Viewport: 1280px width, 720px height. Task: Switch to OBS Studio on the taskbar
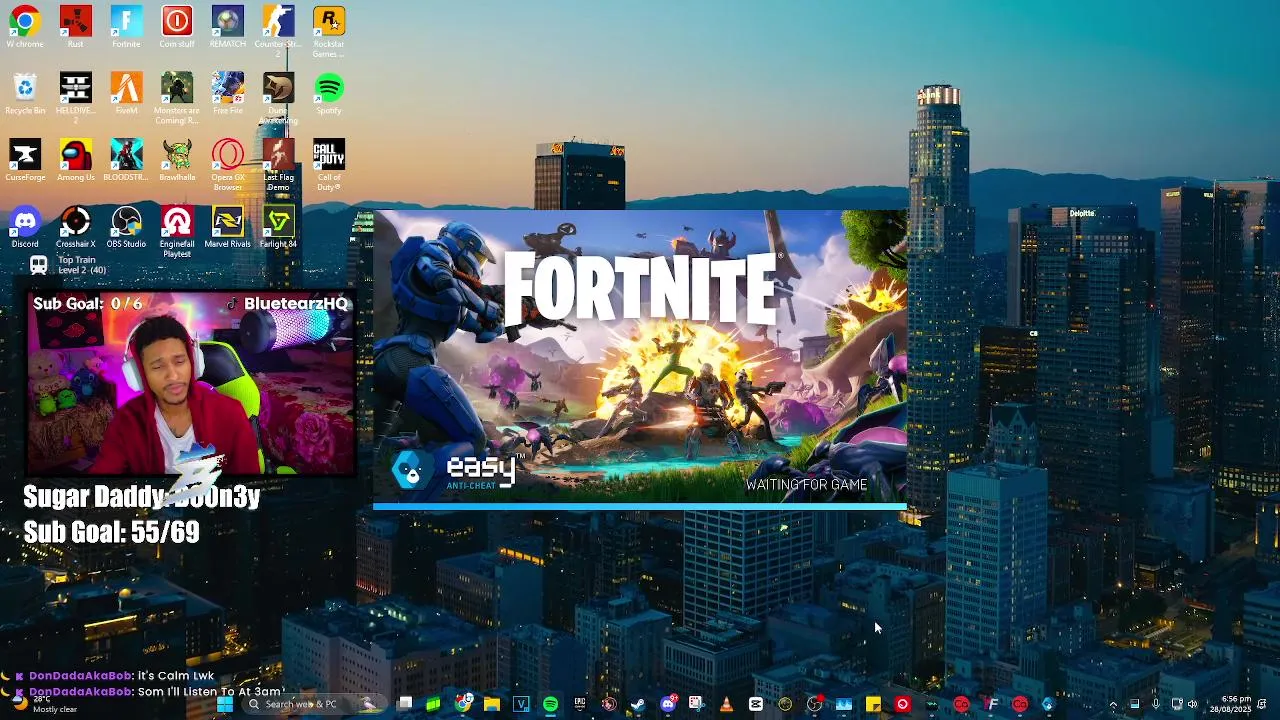coord(814,704)
